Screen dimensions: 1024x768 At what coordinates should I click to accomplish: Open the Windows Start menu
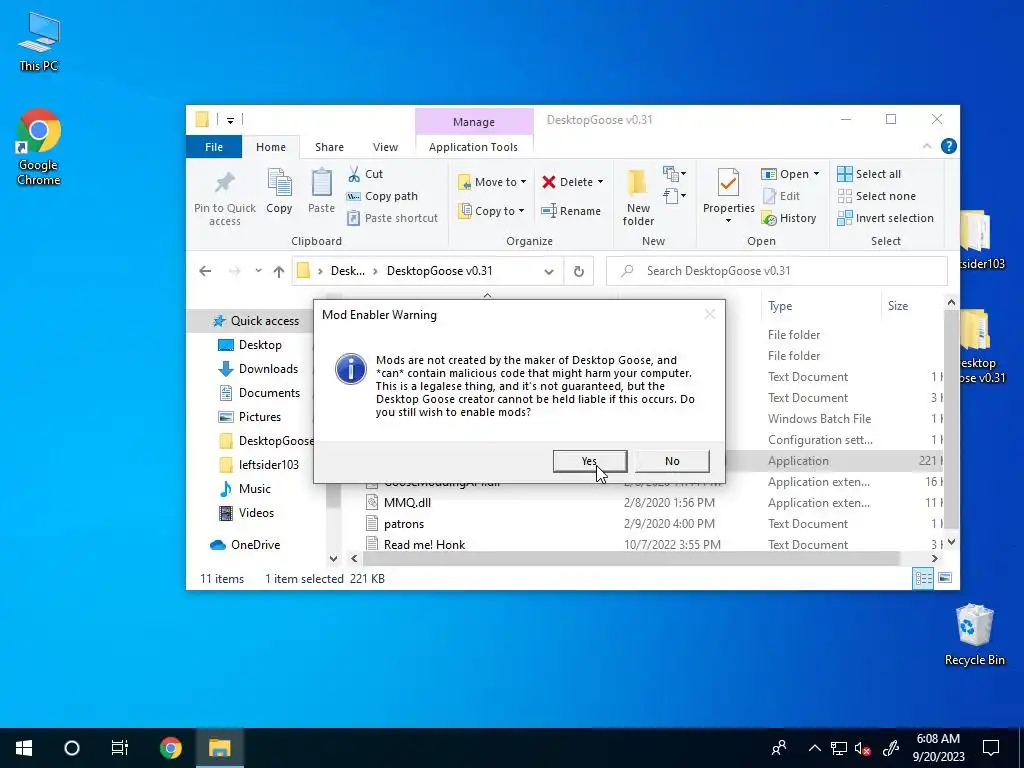pyautogui.click(x=24, y=748)
